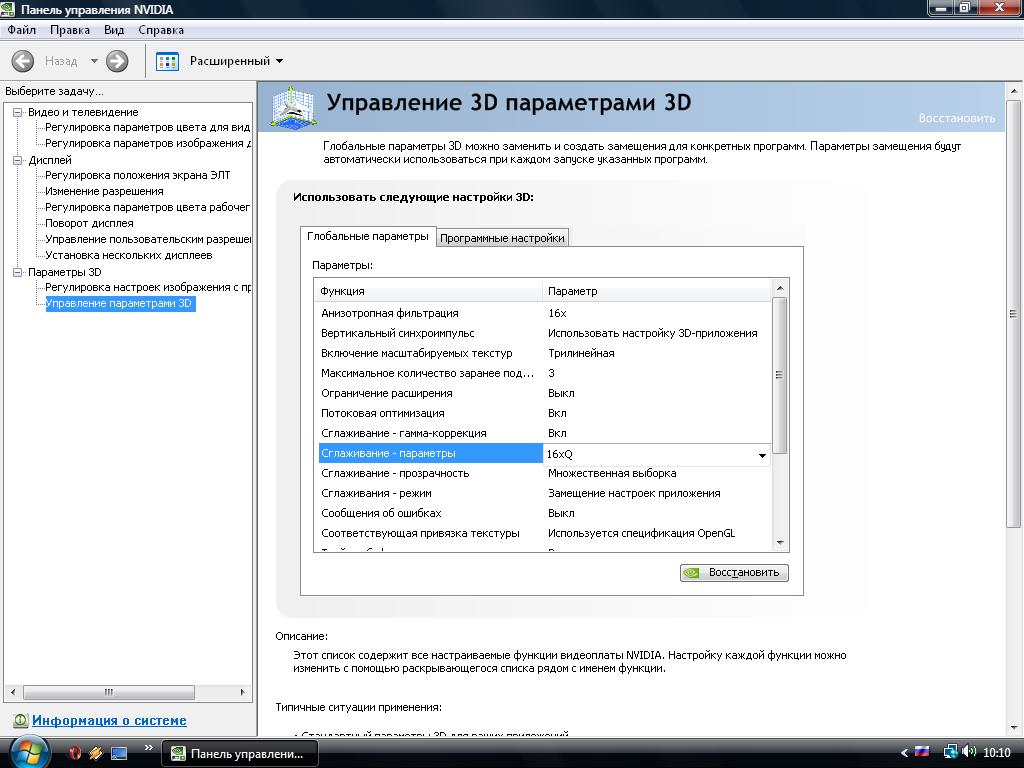The width and height of the screenshot is (1024, 768).
Task: Select Поворот дисплея task
Action: (x=89, y=223)
